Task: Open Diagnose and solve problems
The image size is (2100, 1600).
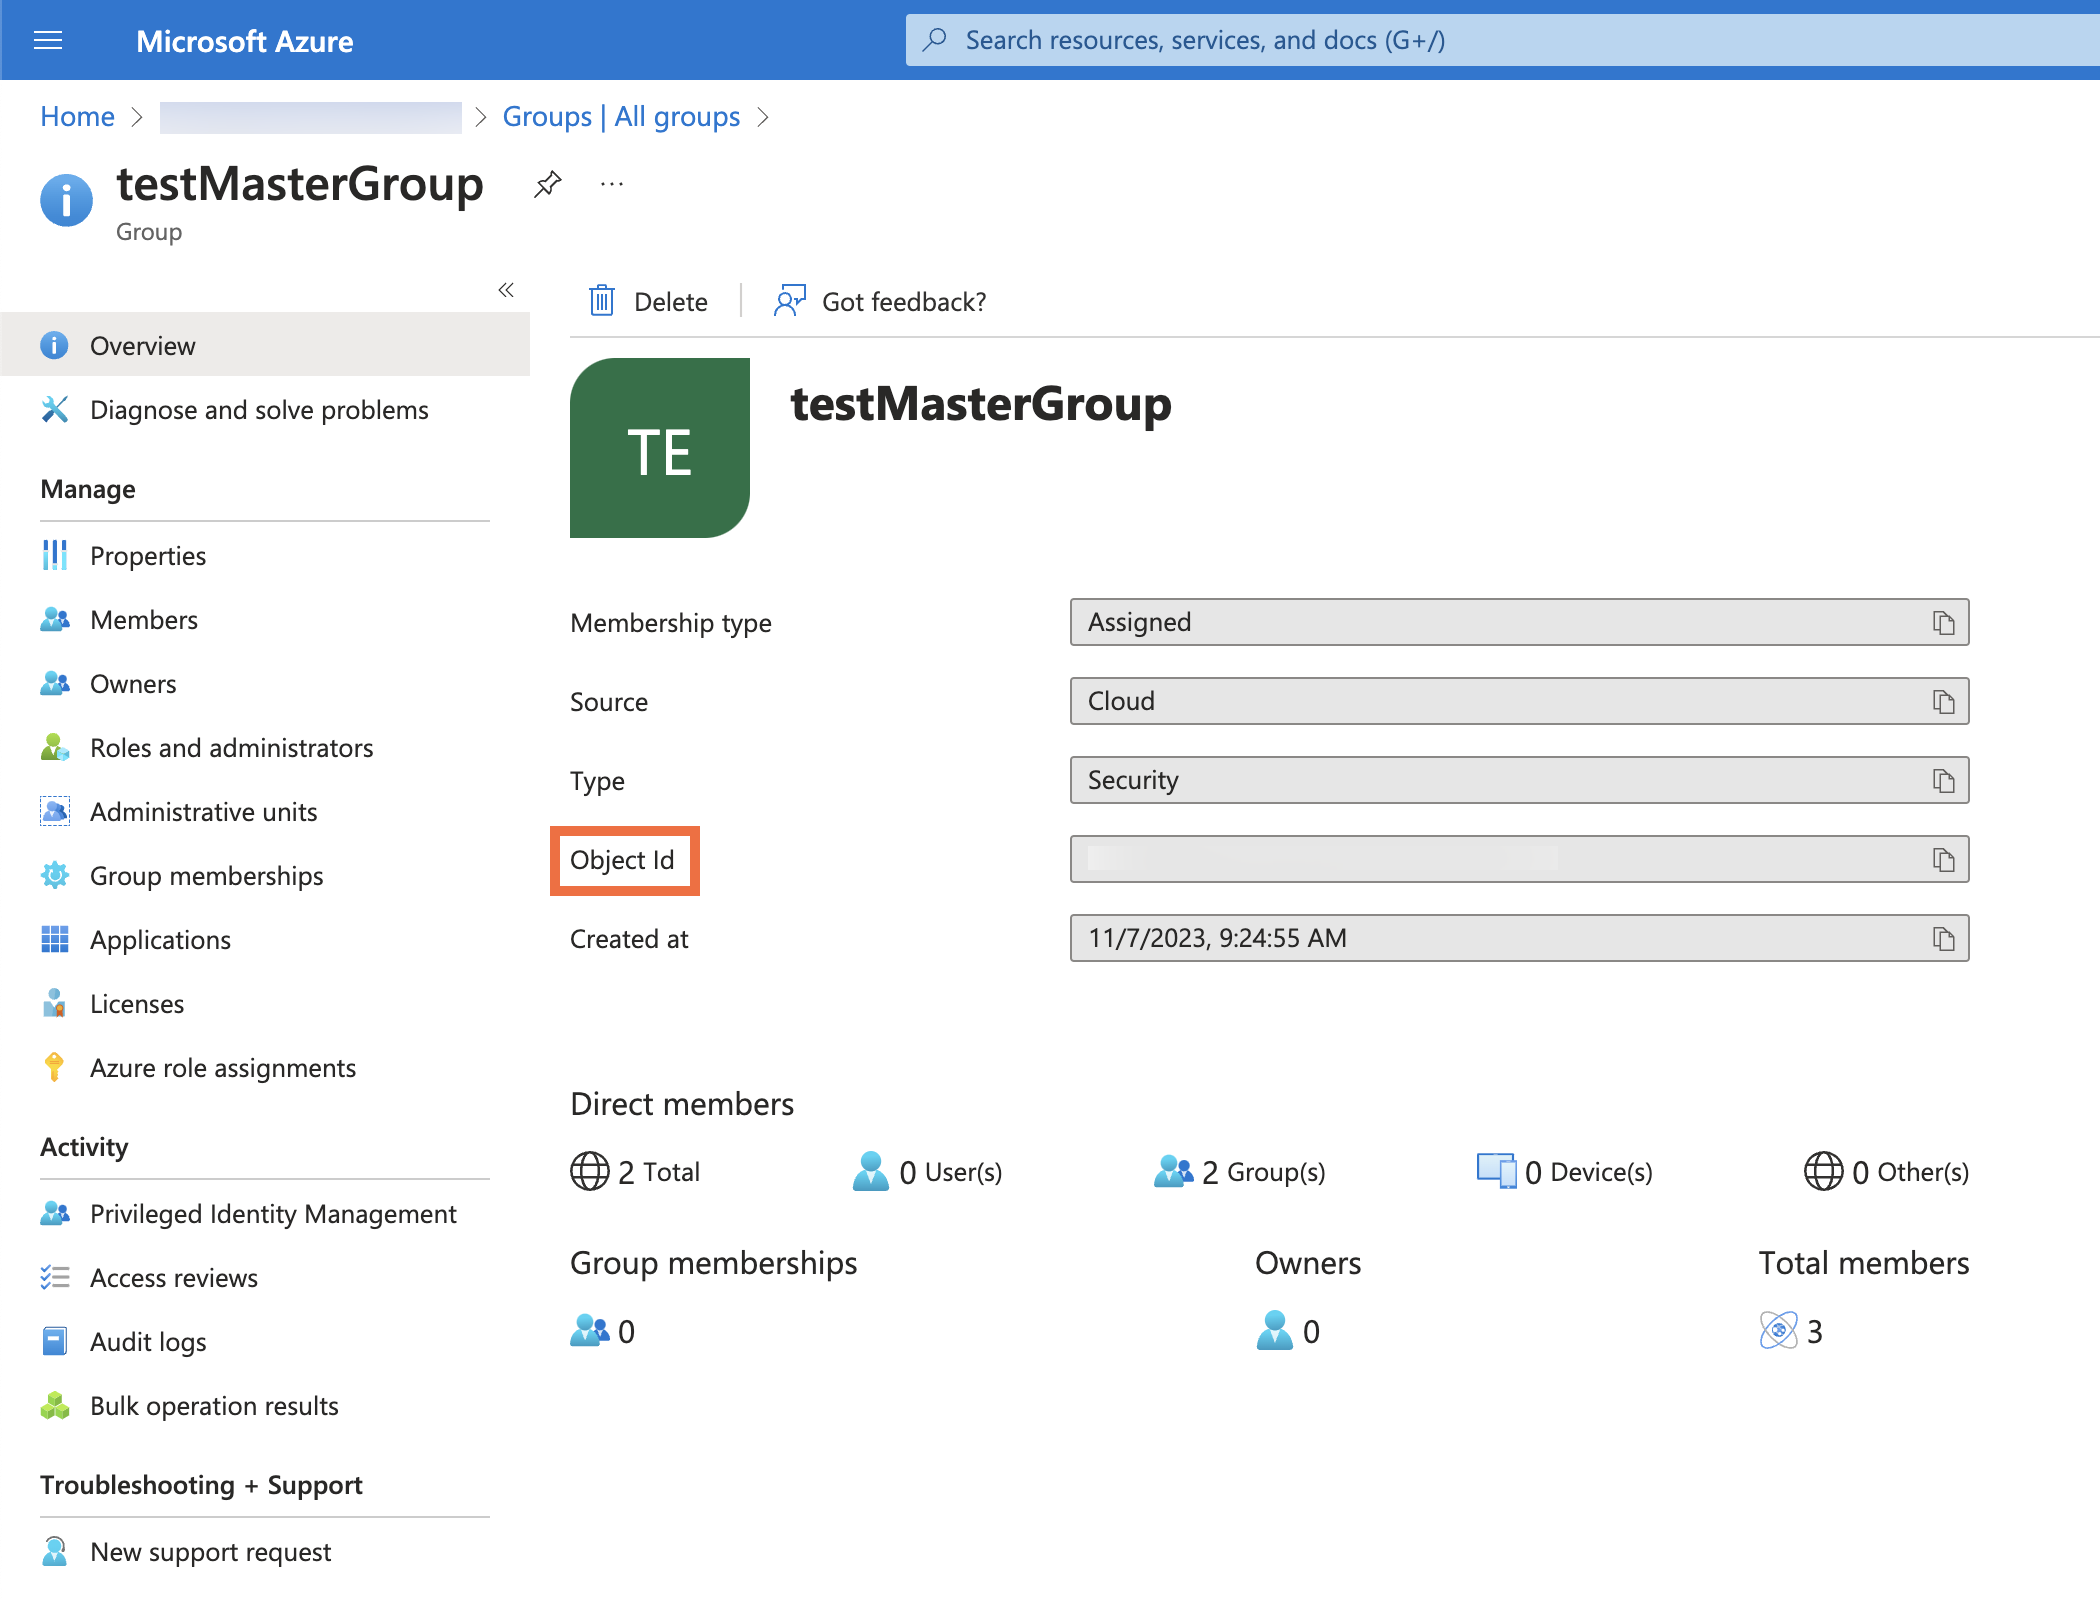Action: click(259, 410)
